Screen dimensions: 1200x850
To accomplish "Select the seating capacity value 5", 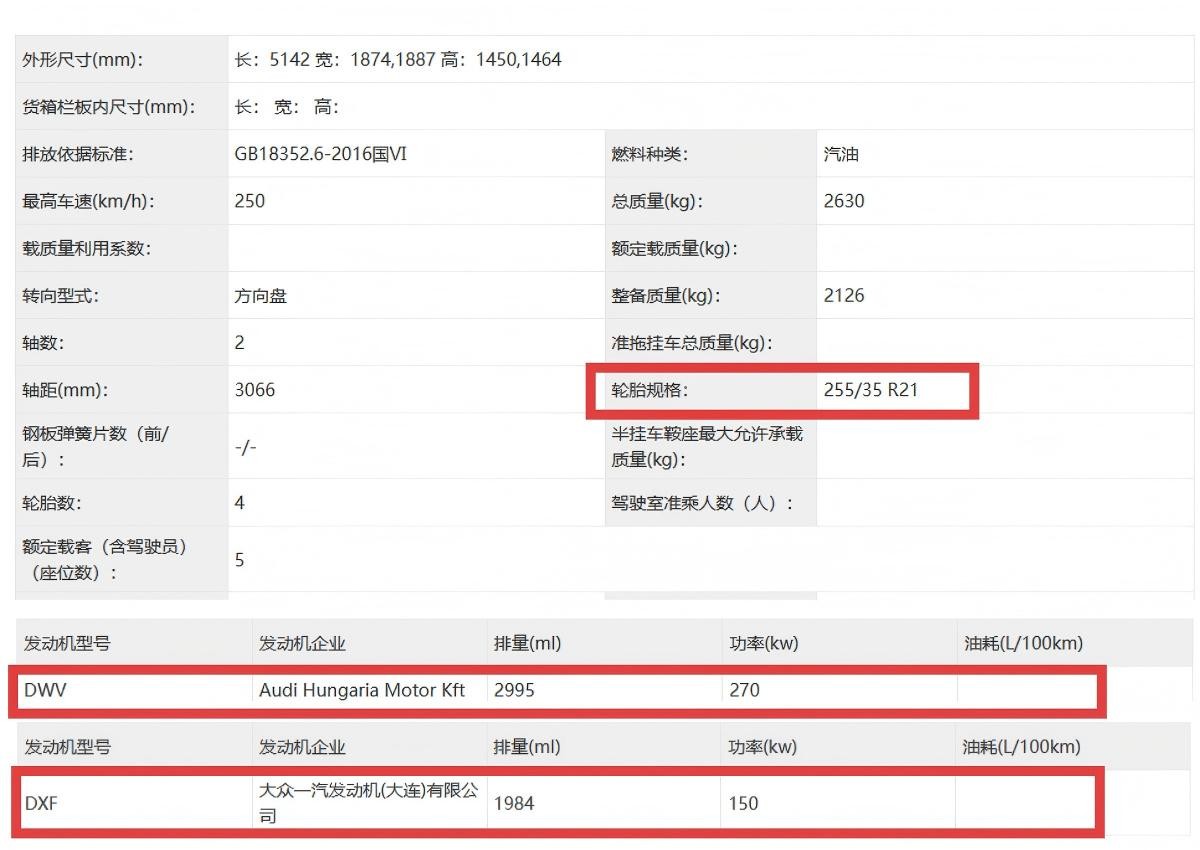I will [x=239, y=560].
